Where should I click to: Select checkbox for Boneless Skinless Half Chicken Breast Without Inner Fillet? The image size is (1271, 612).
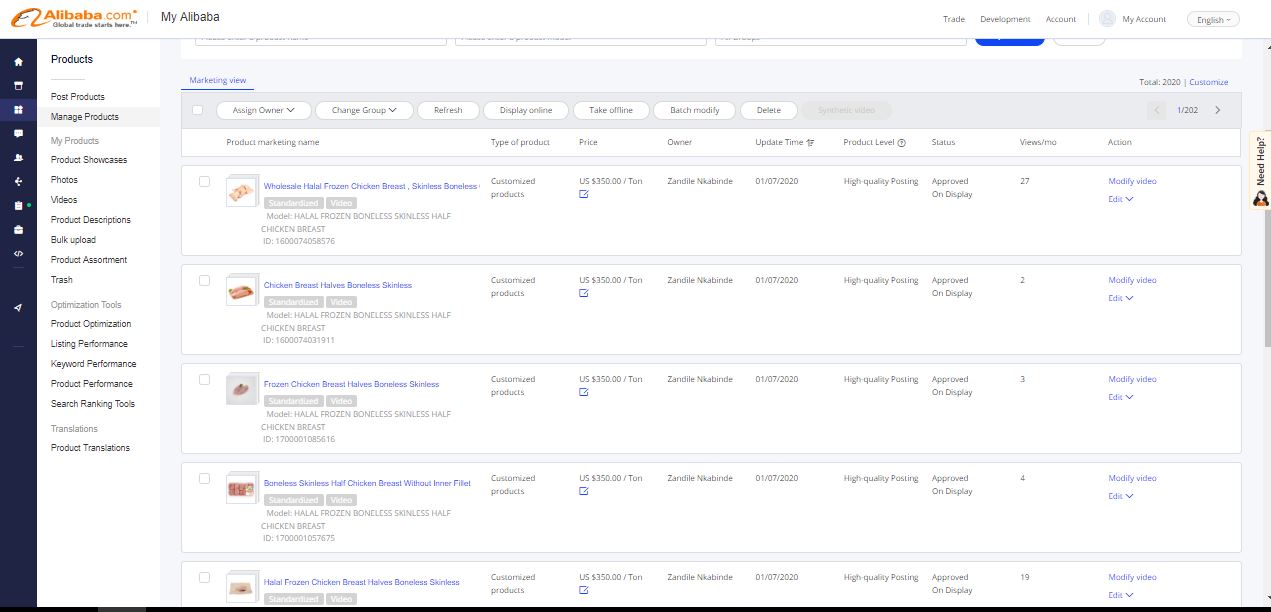click(x=204, y=479)
